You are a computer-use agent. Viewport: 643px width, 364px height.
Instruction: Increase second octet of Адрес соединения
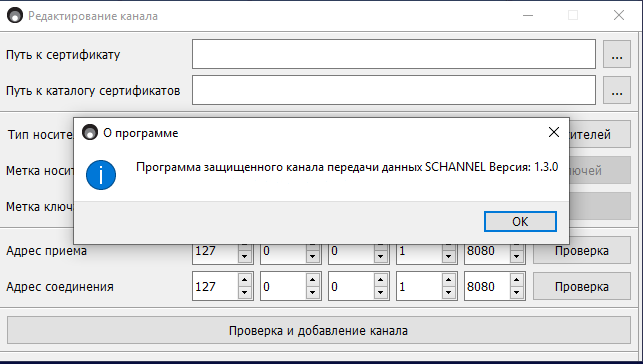click(312, 280)
